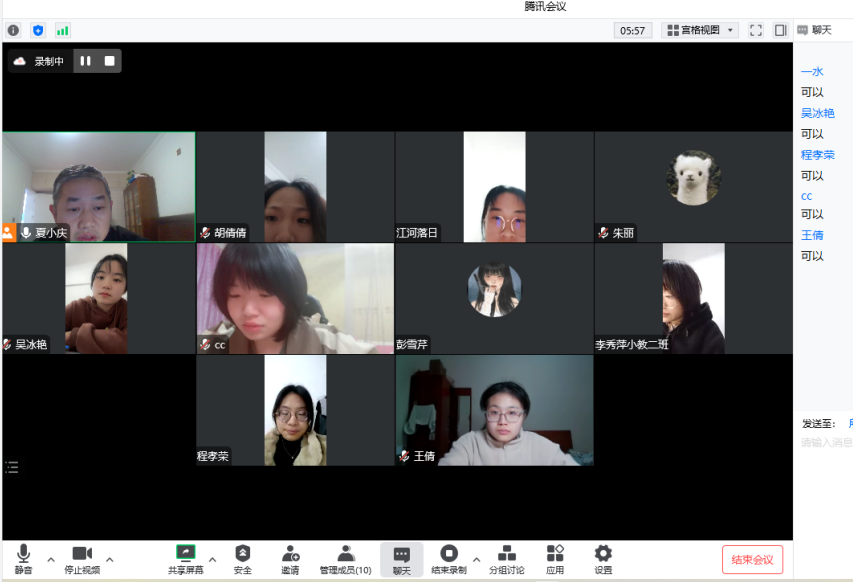Toggle 停止视频 camera off
The image size is (853, 582).
tap(82, 559)
